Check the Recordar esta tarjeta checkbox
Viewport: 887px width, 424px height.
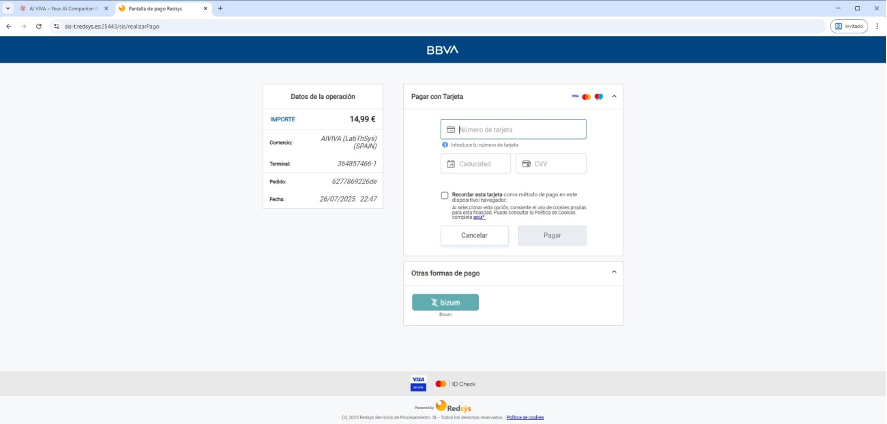point(445,195)
